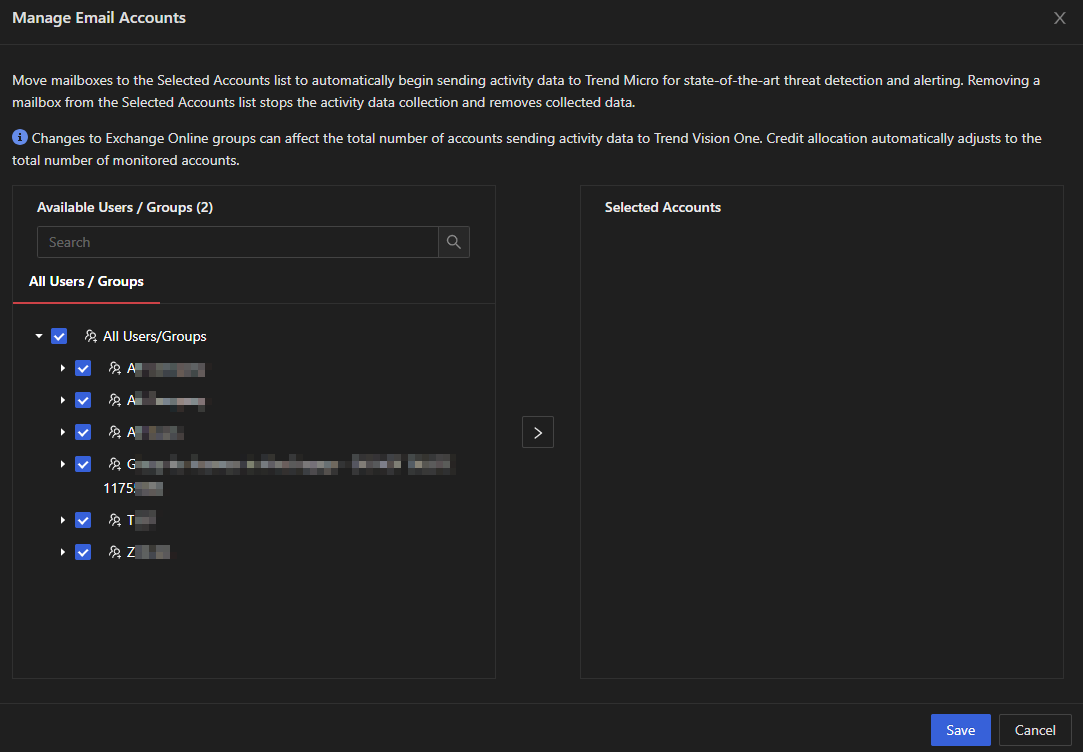Click the move-right arrow button
This screenshot has height=752, width=1083.
(x=538, y=432)
